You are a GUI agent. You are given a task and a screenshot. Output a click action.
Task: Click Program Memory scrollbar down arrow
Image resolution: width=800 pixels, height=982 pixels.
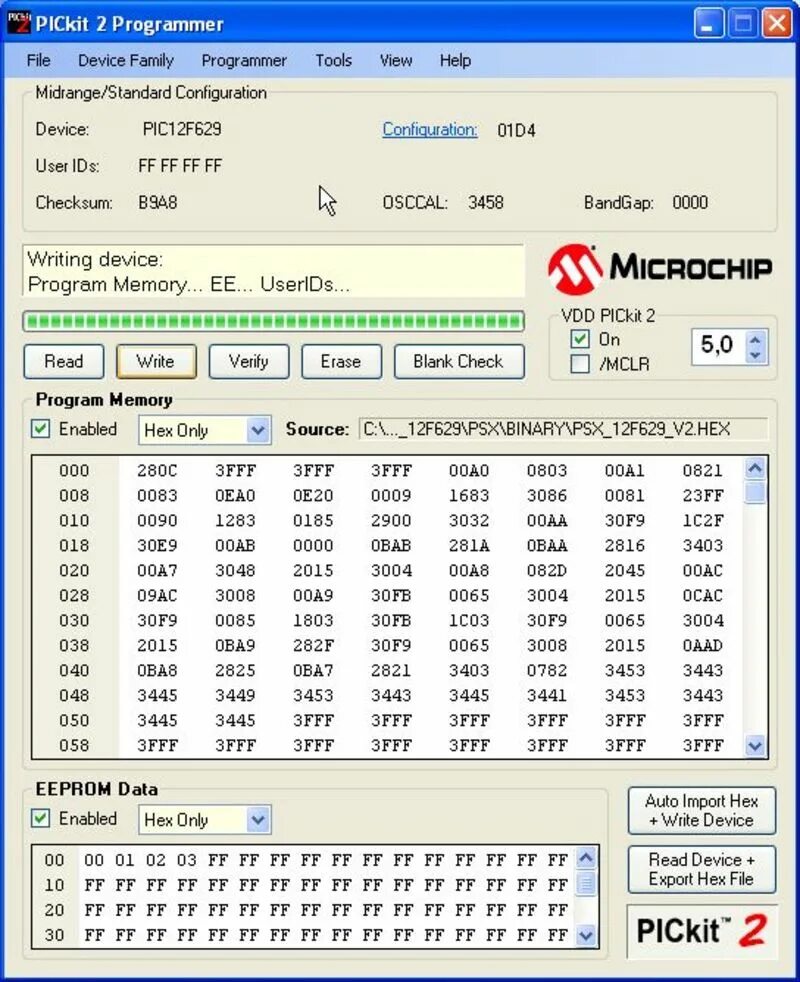pos(755,745)
